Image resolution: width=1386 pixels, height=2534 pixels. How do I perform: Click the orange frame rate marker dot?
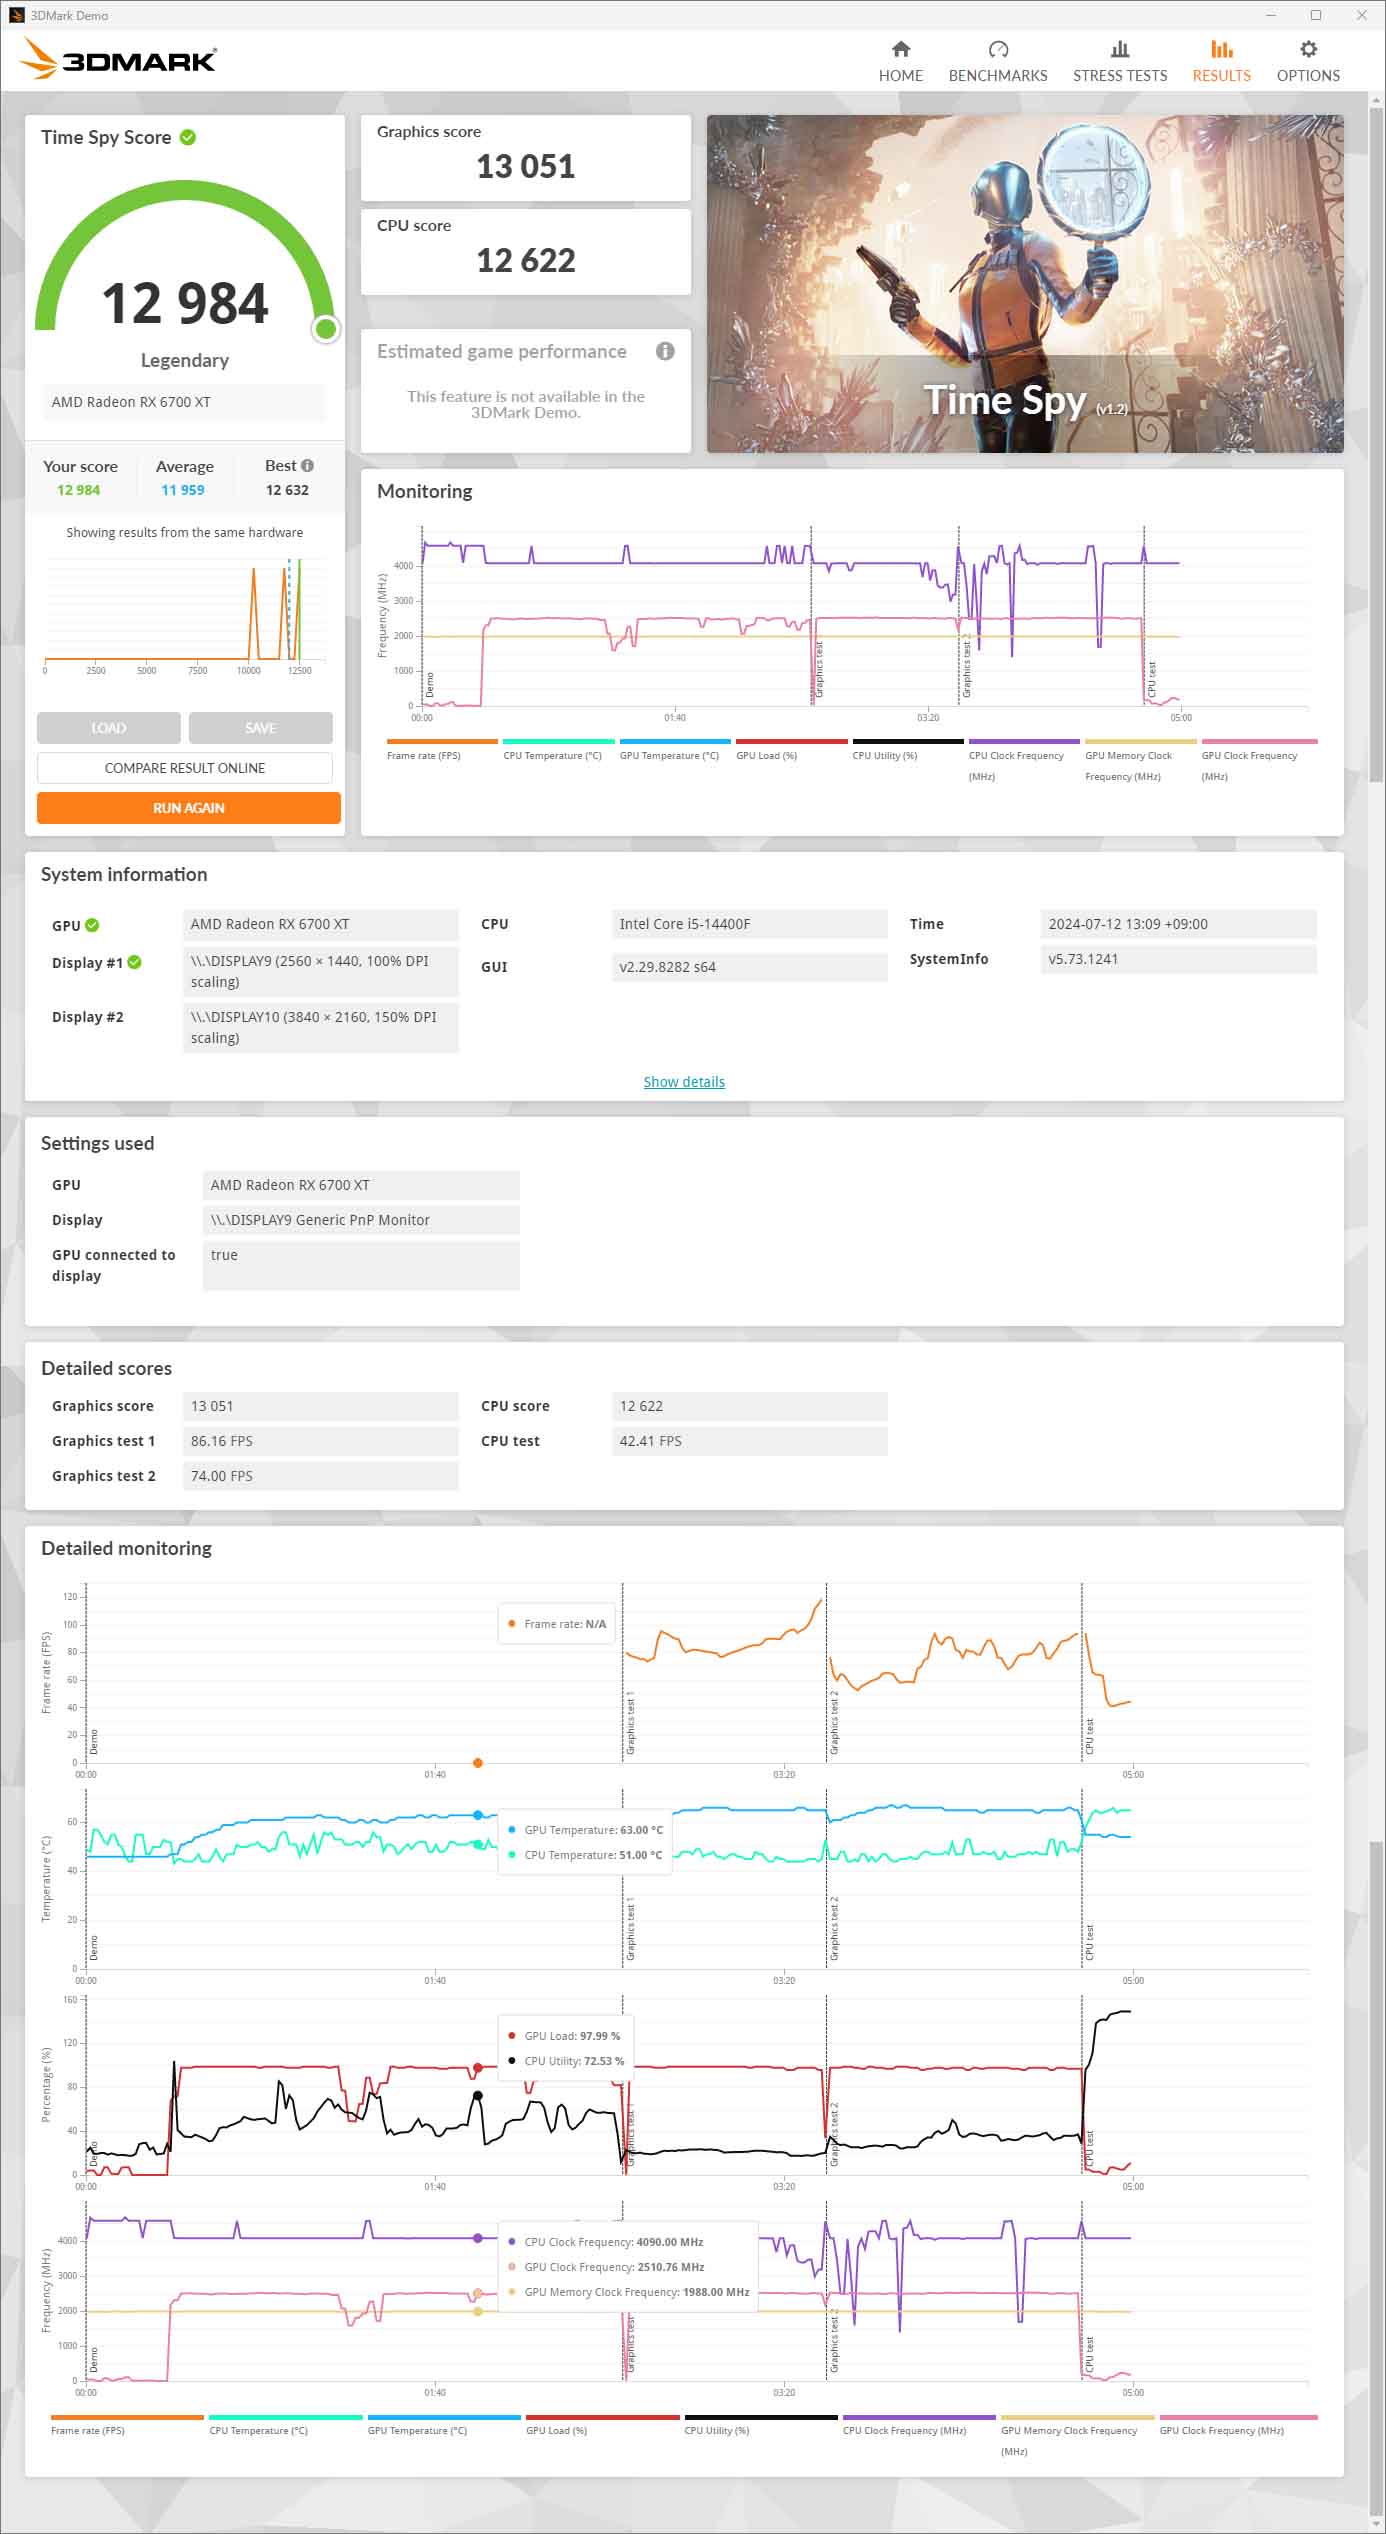(478, 1763)
